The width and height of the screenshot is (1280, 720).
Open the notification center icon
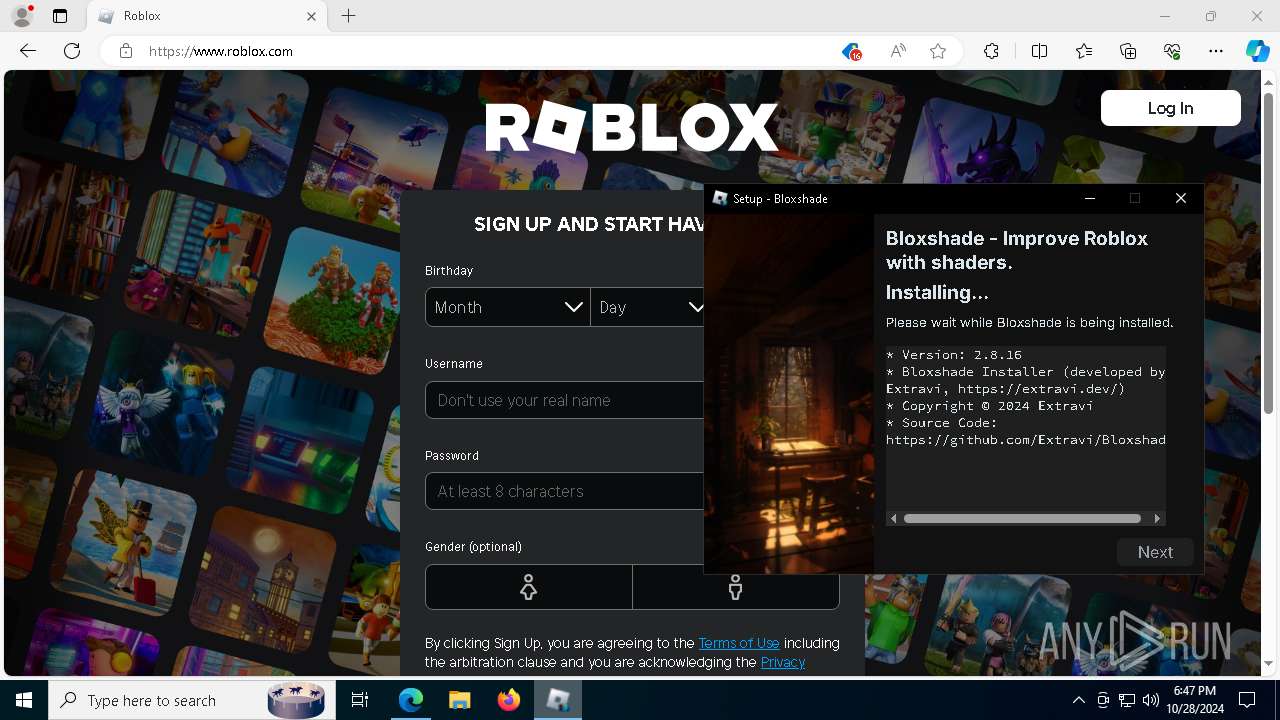pyautogui.click(x=1247, y=700)
